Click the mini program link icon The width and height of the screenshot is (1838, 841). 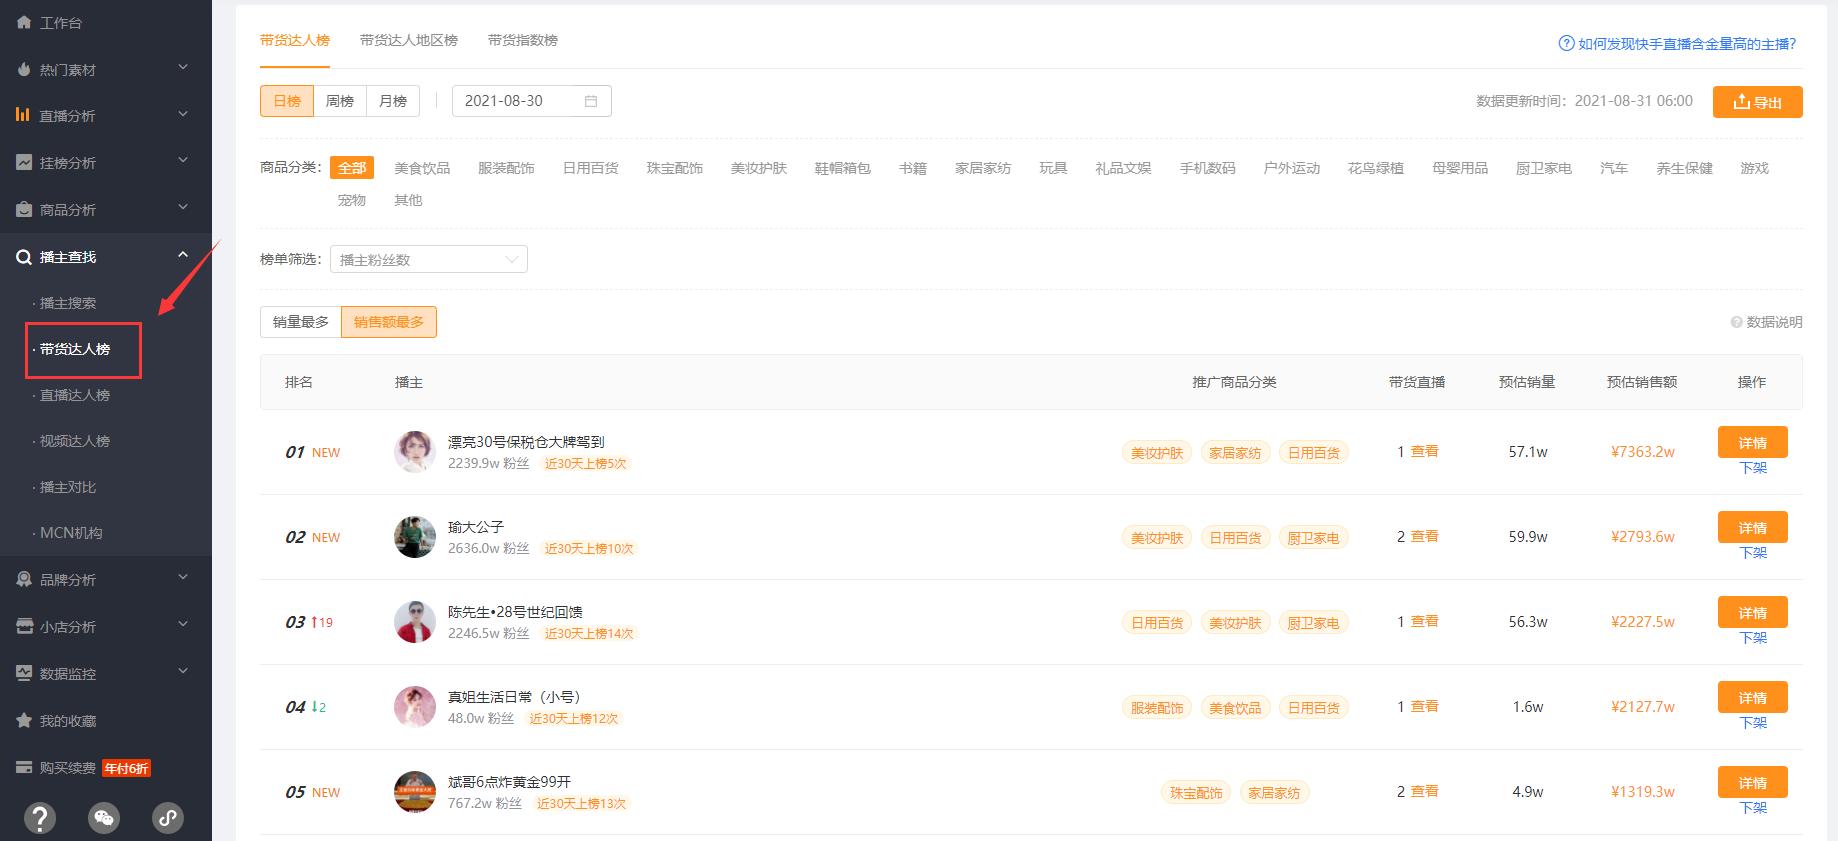point(167,818)
